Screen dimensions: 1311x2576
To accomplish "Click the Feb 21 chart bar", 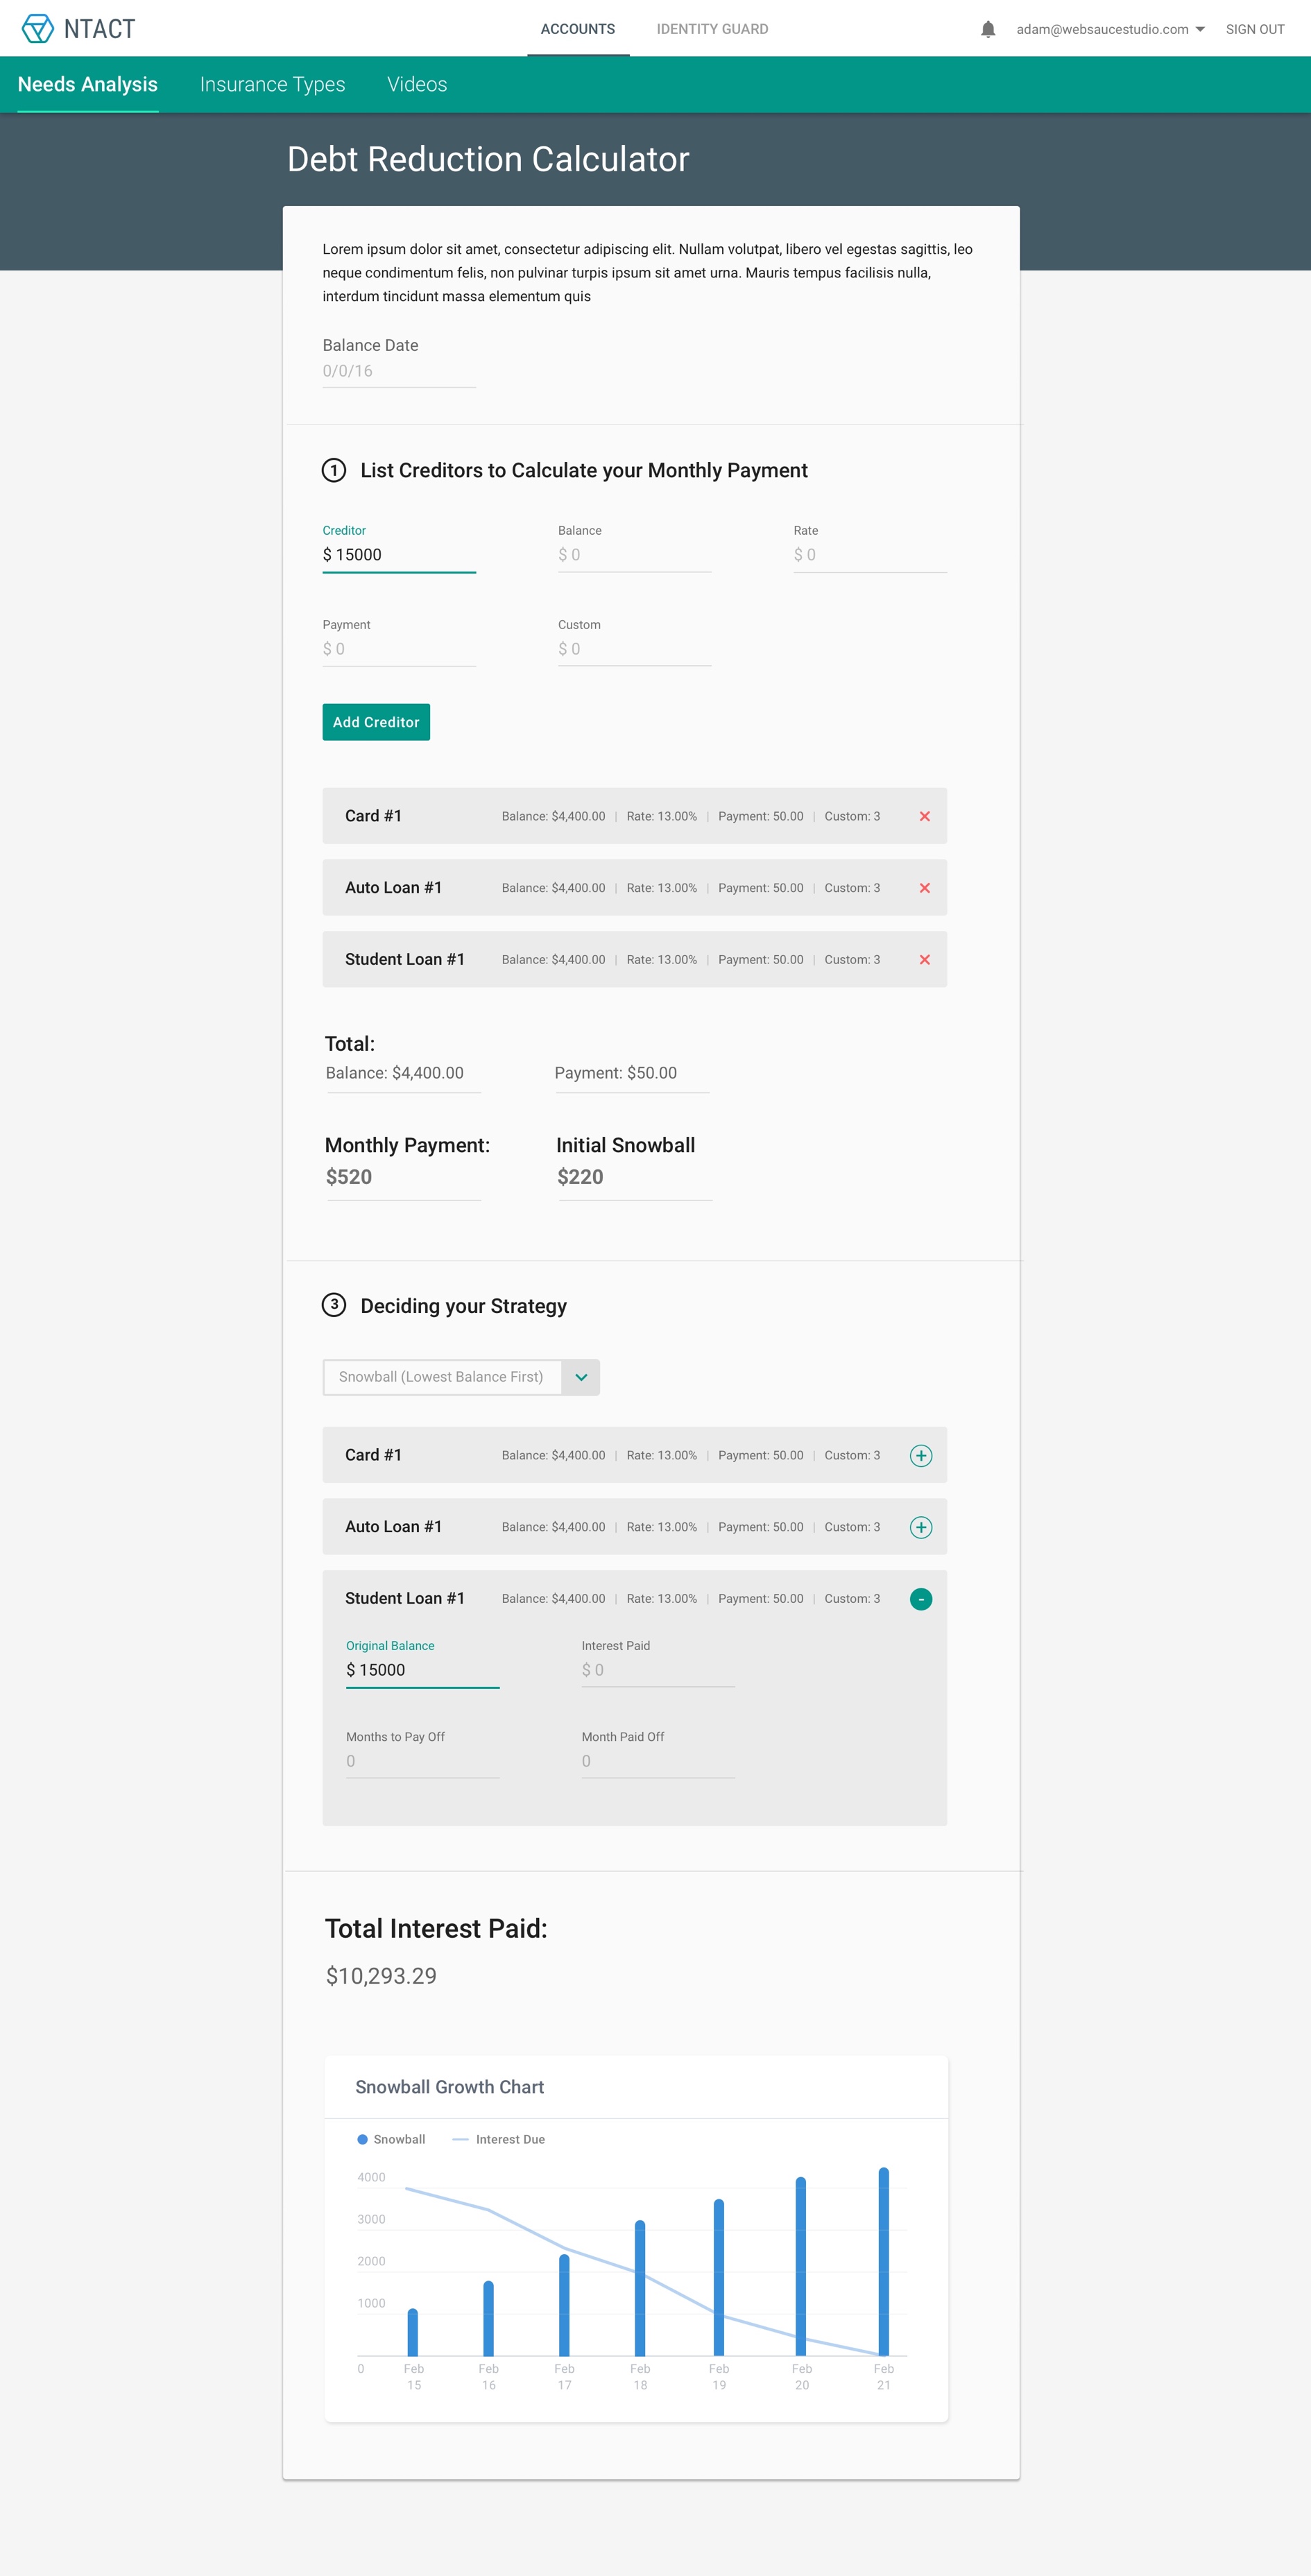I will [x=884, y=2261].
